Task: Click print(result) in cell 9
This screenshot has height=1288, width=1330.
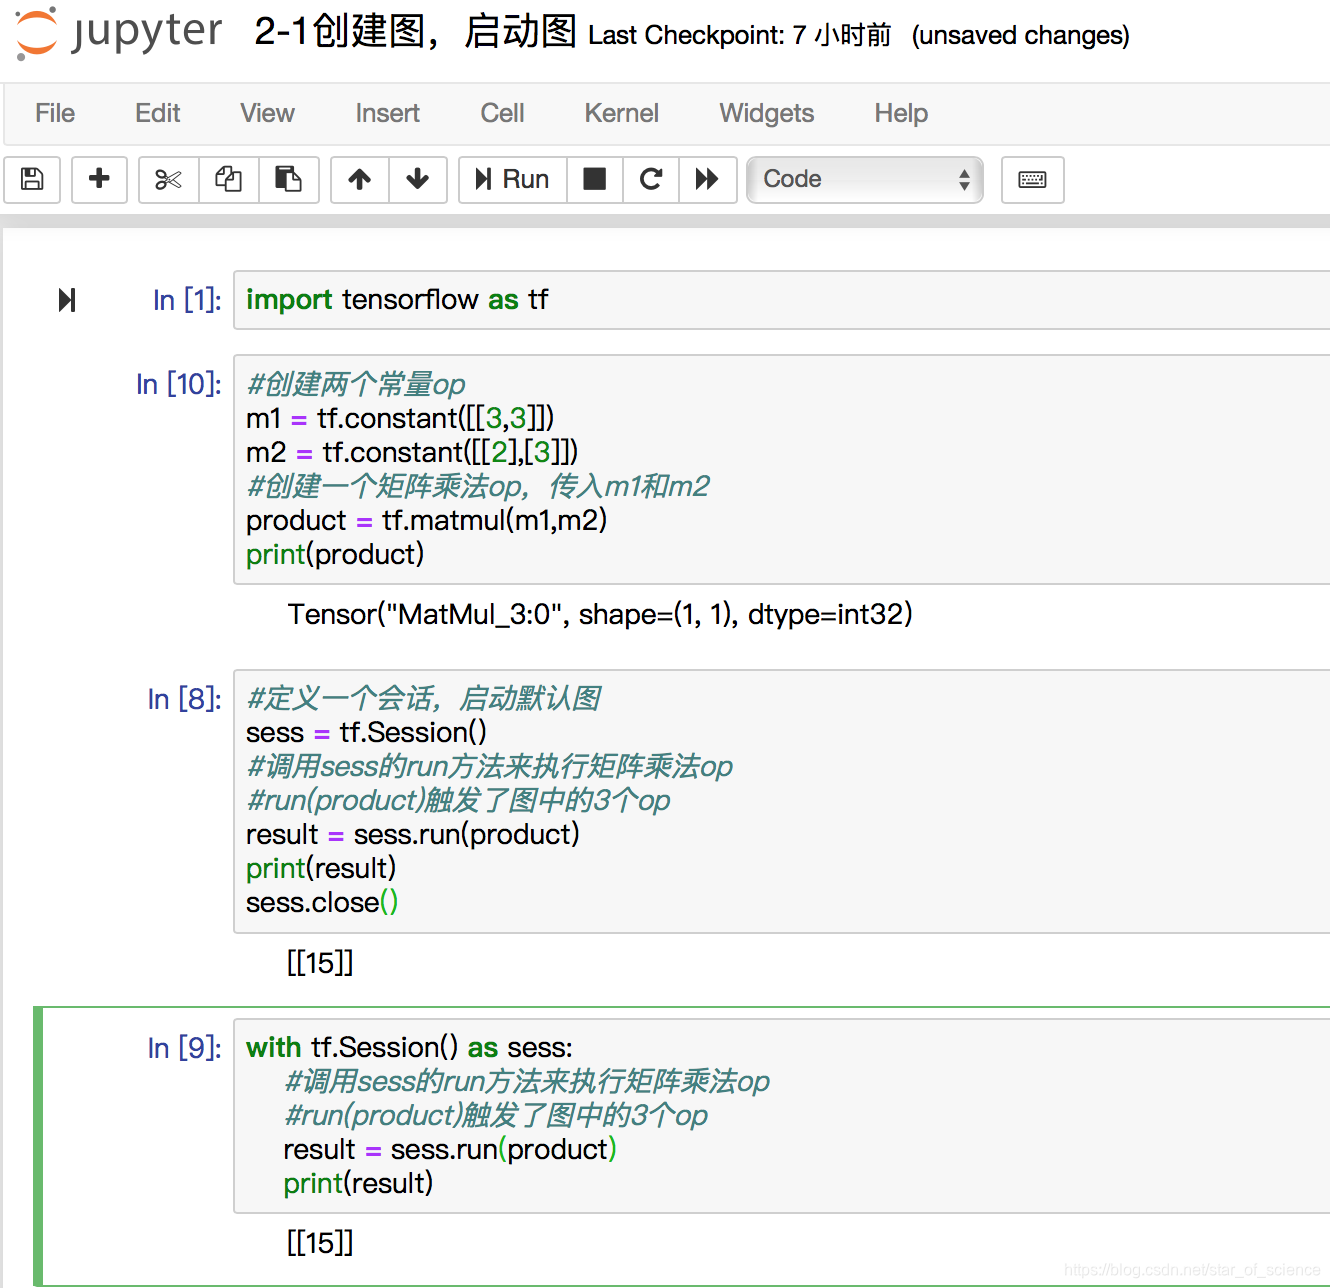Action: (x=358, y=1183)
